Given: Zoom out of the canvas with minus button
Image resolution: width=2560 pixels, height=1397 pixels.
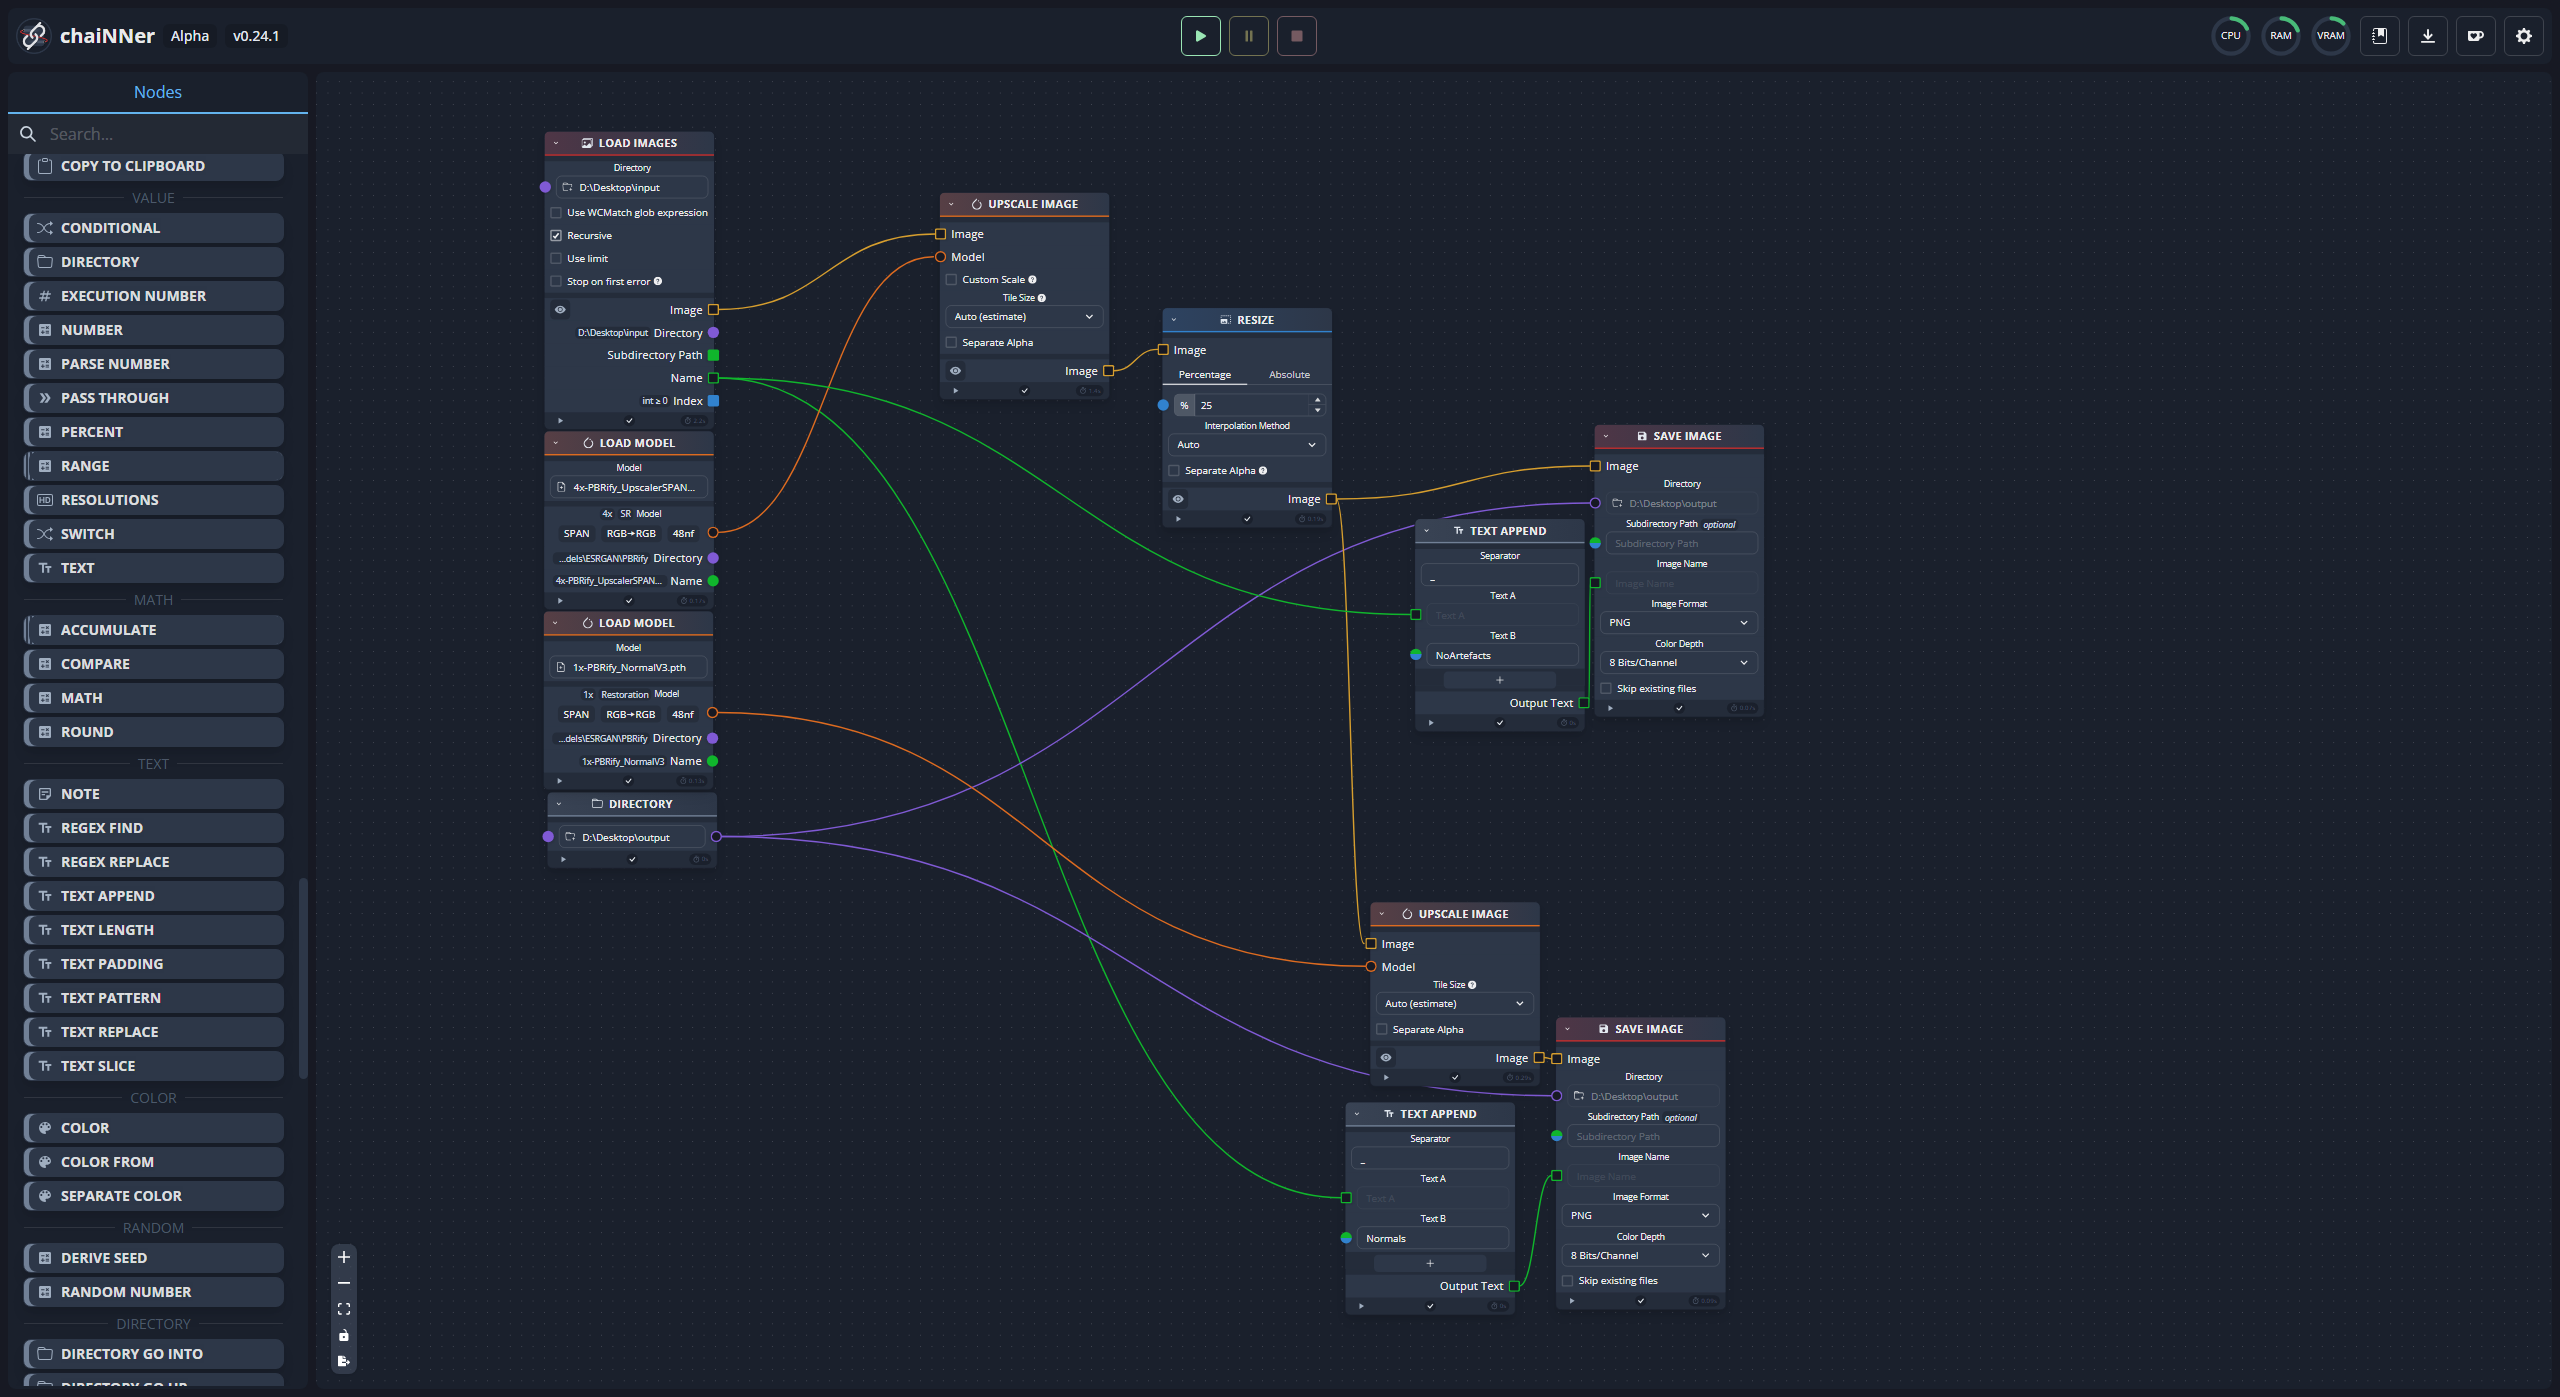Looking at the screenshot, I should [x=343, y=1283].
